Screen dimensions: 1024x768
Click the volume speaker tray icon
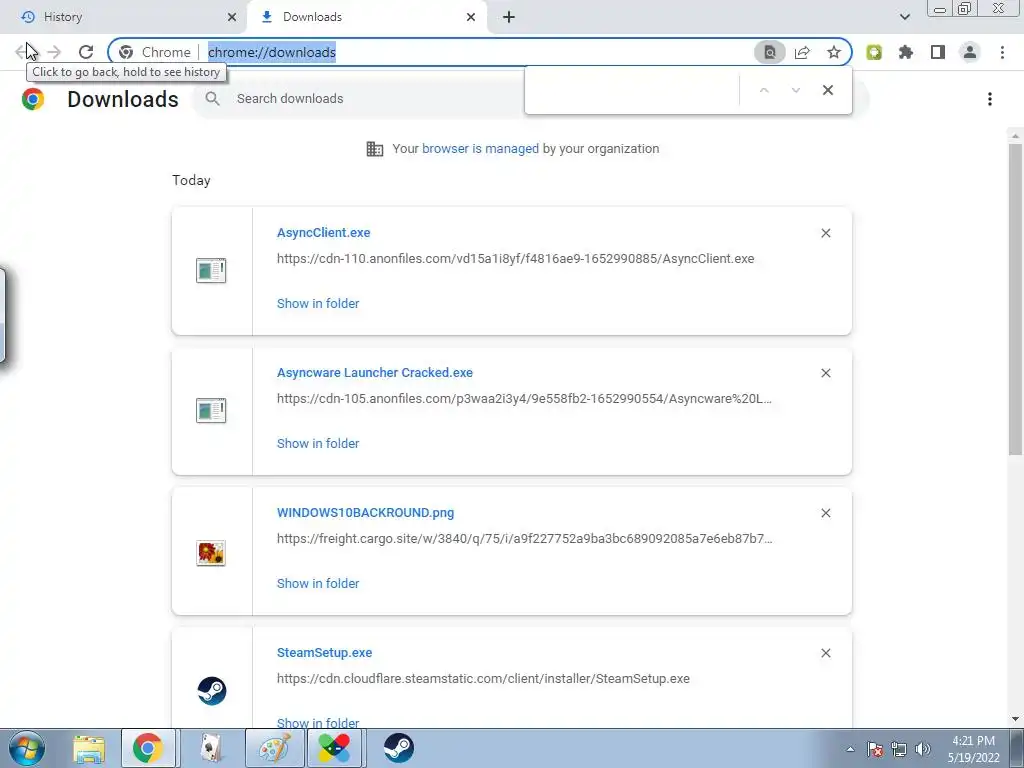tap(923, 749)
